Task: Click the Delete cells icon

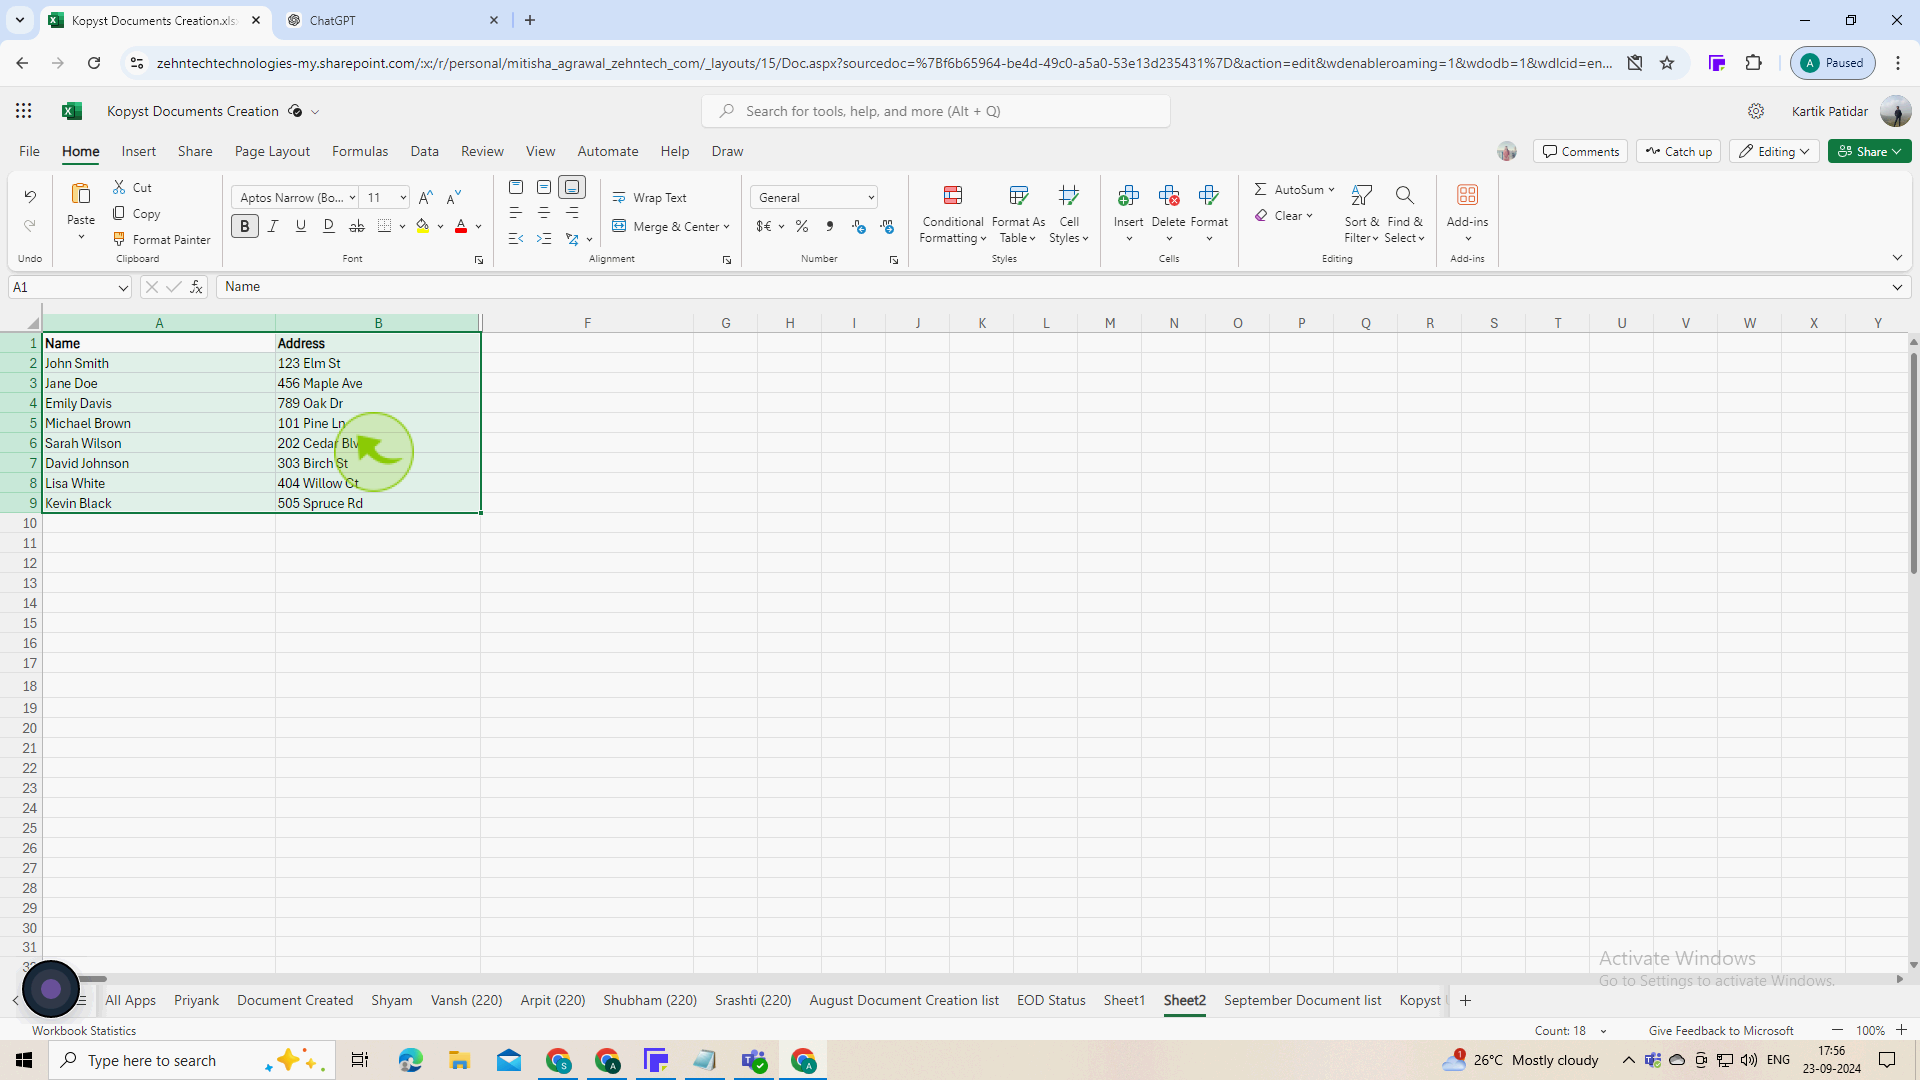Action: click(x=1169, y=194)
